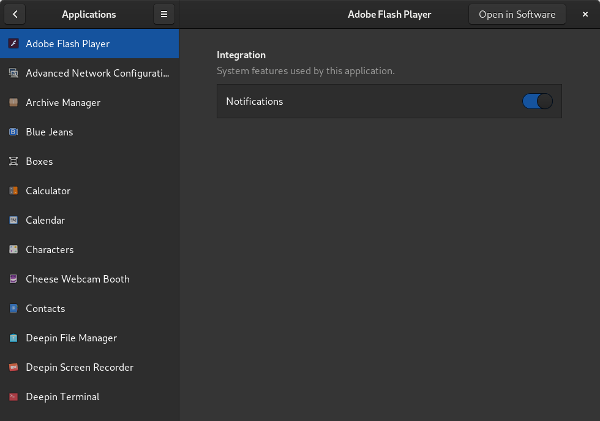Screen dimensions: 600x421
Task: Click Open in Software button
Action: tap(517, 14)
